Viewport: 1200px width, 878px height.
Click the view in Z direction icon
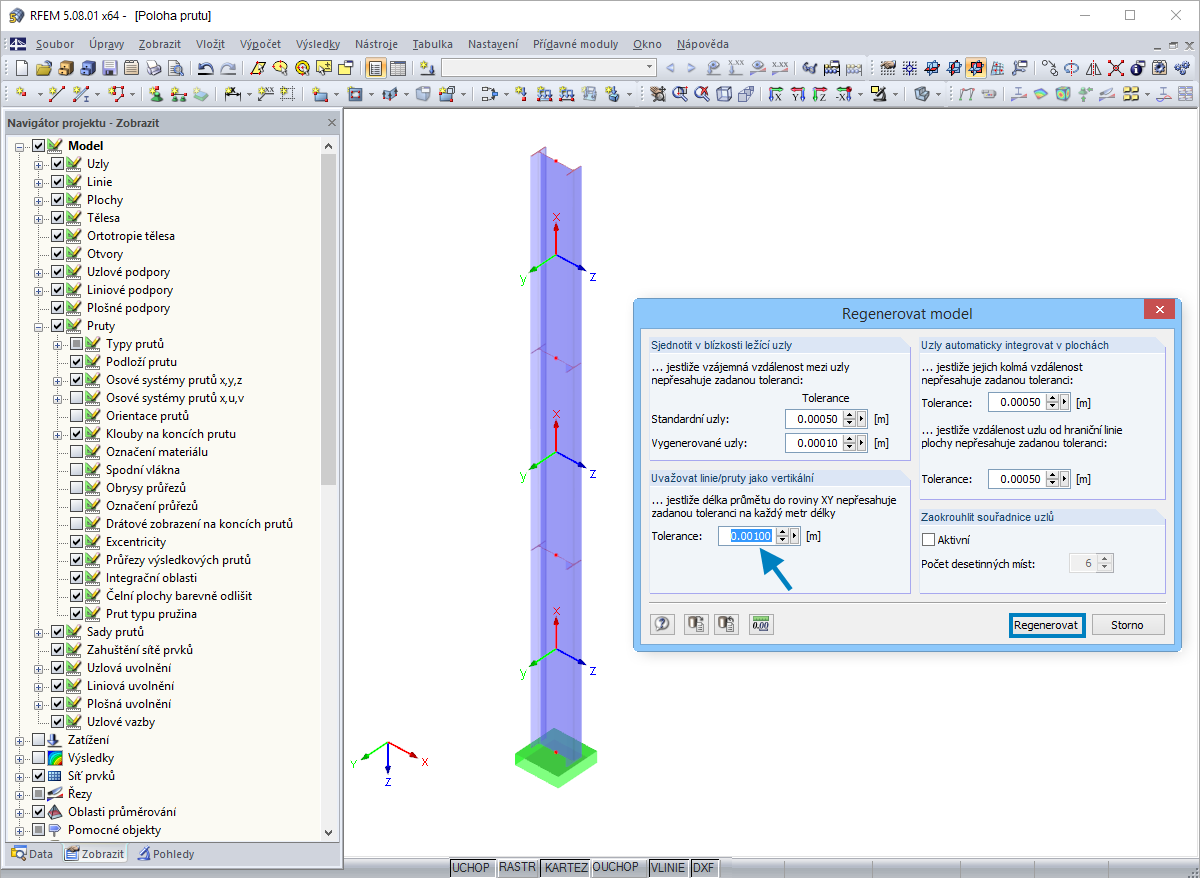pyautogui.click(x=820, y=95)
